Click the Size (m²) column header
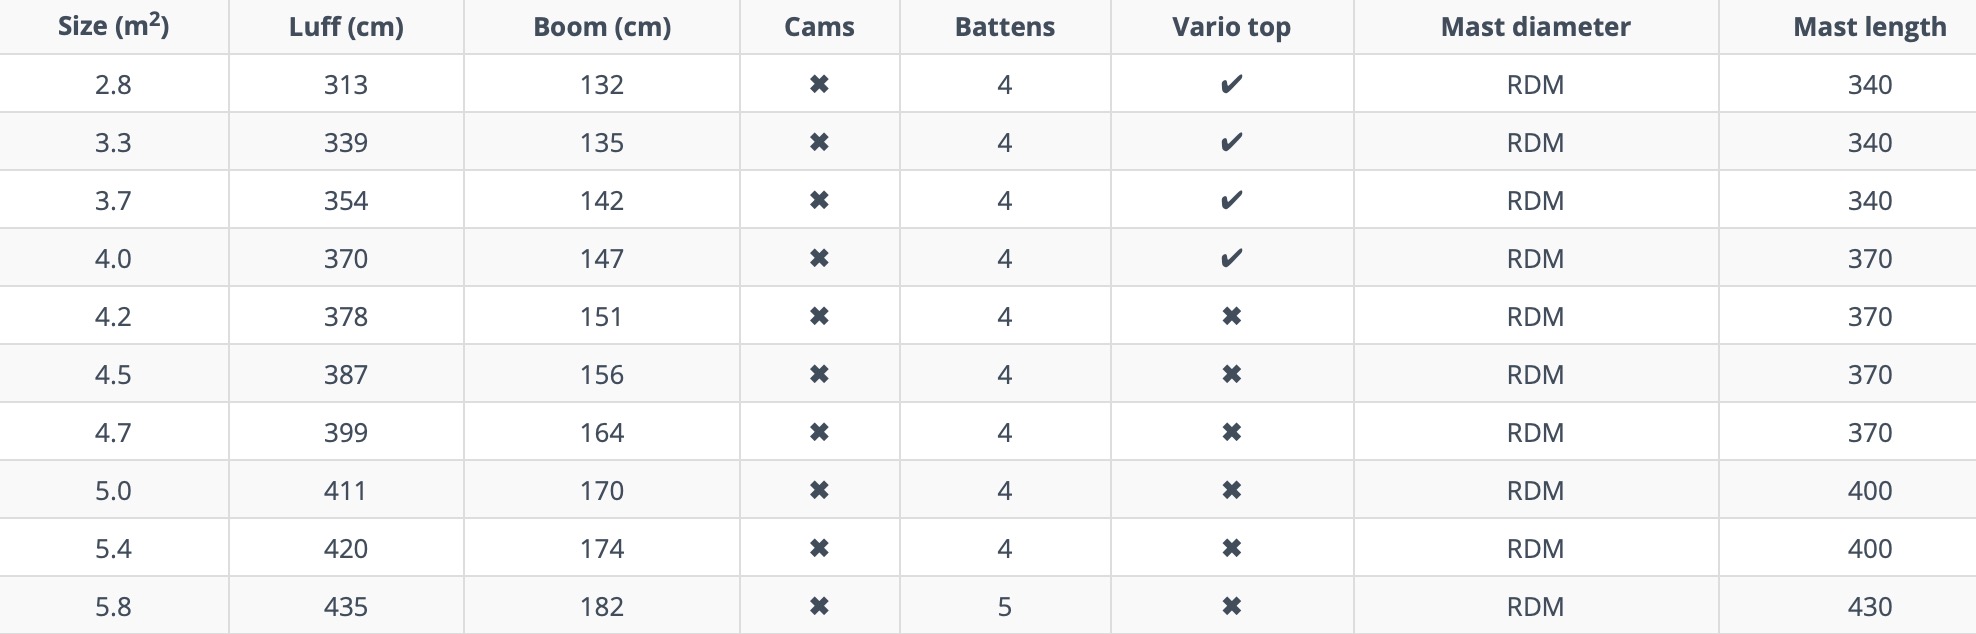This screenshot has height=634, width=1976. click(113, 26)
